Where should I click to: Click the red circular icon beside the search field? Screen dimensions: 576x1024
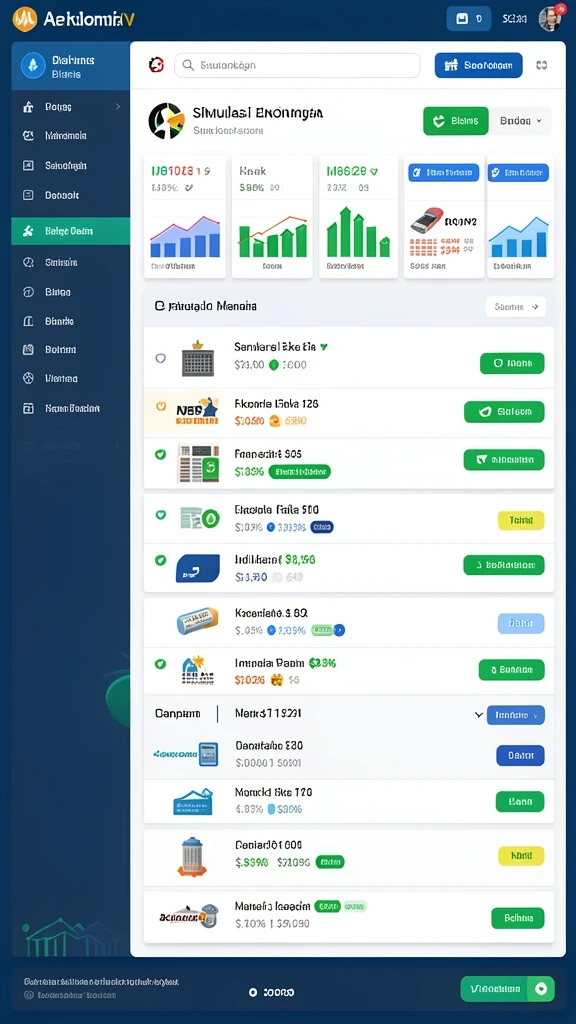[156, 65]
